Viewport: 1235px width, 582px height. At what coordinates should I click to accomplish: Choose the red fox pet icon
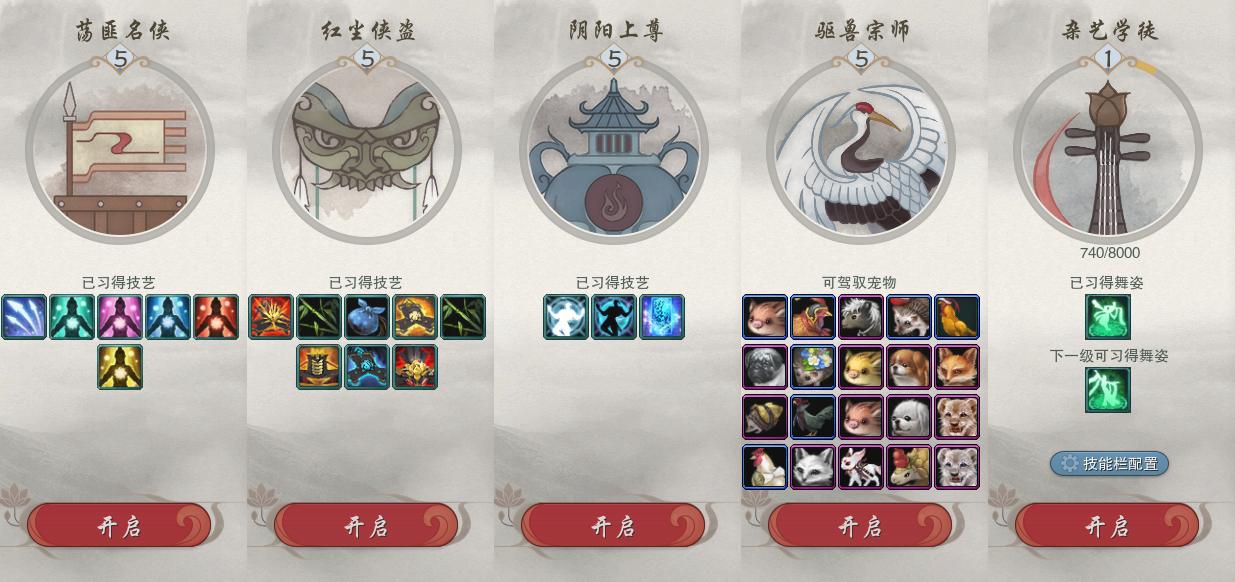(957, 367)
